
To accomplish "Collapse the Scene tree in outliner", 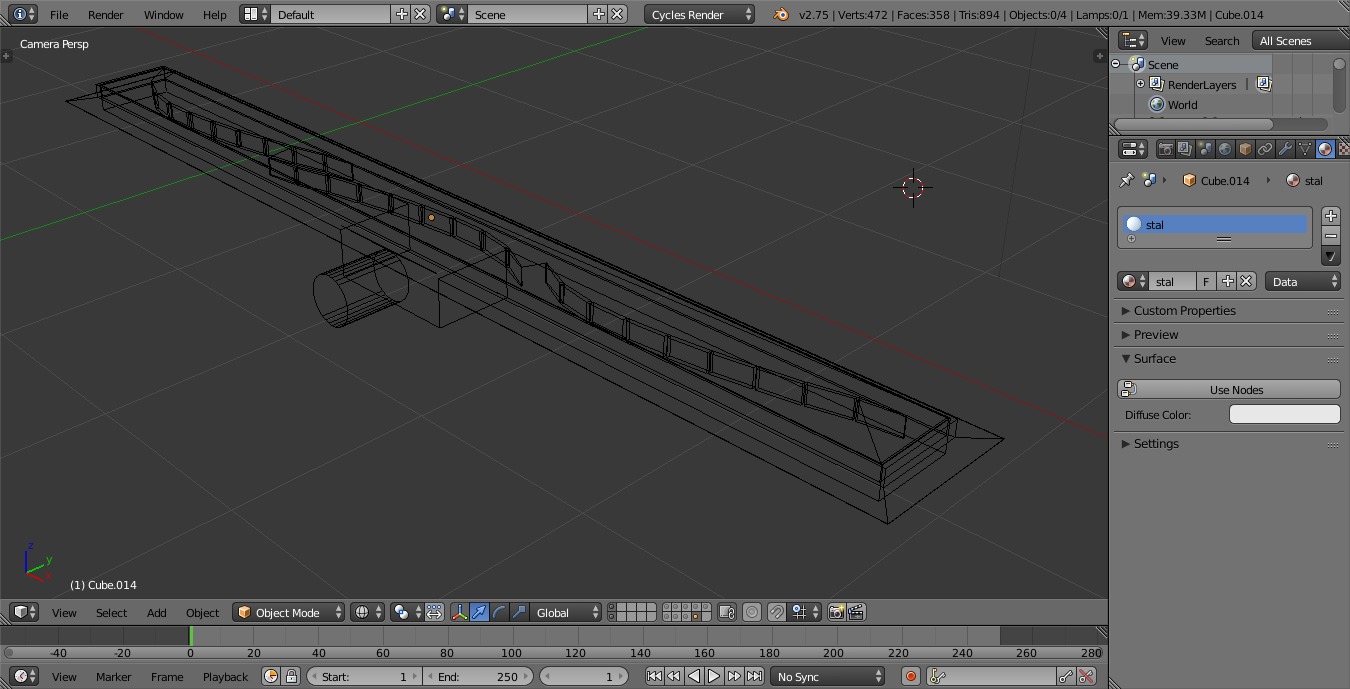I will click(x=1116, y=64).
